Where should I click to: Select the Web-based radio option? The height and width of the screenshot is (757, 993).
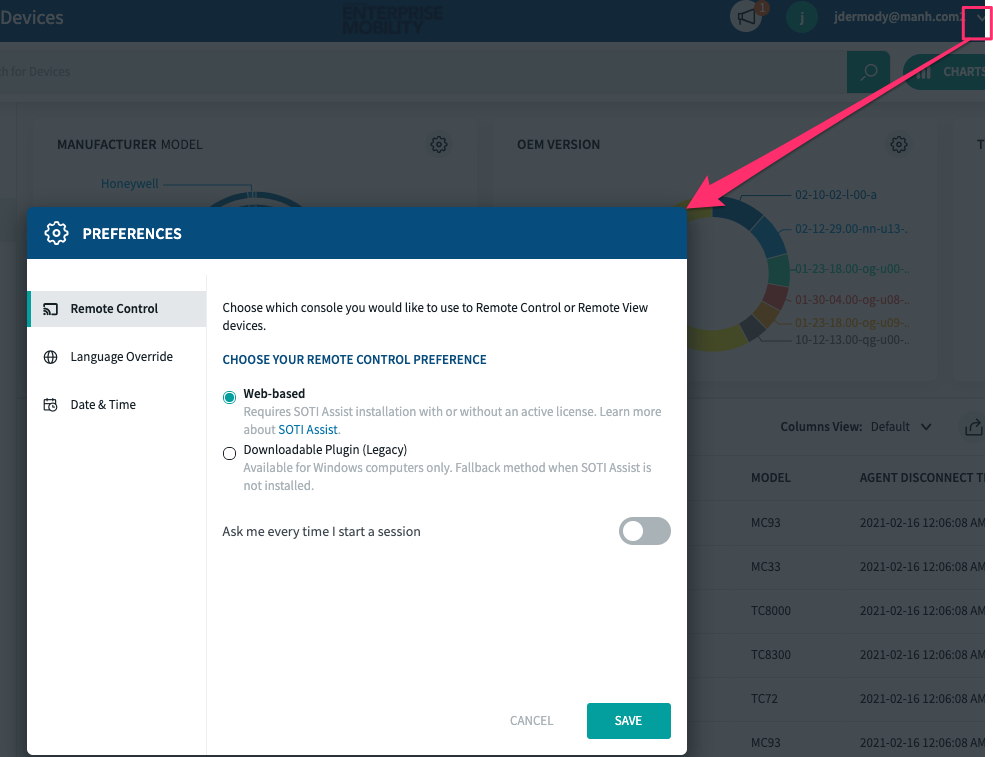tap(230, 397)
